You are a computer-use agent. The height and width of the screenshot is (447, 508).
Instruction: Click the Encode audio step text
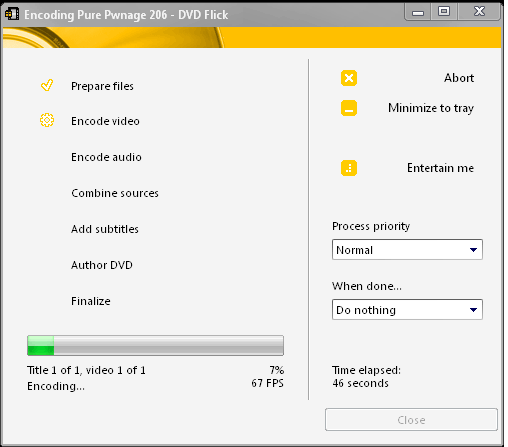click(106, 157)
